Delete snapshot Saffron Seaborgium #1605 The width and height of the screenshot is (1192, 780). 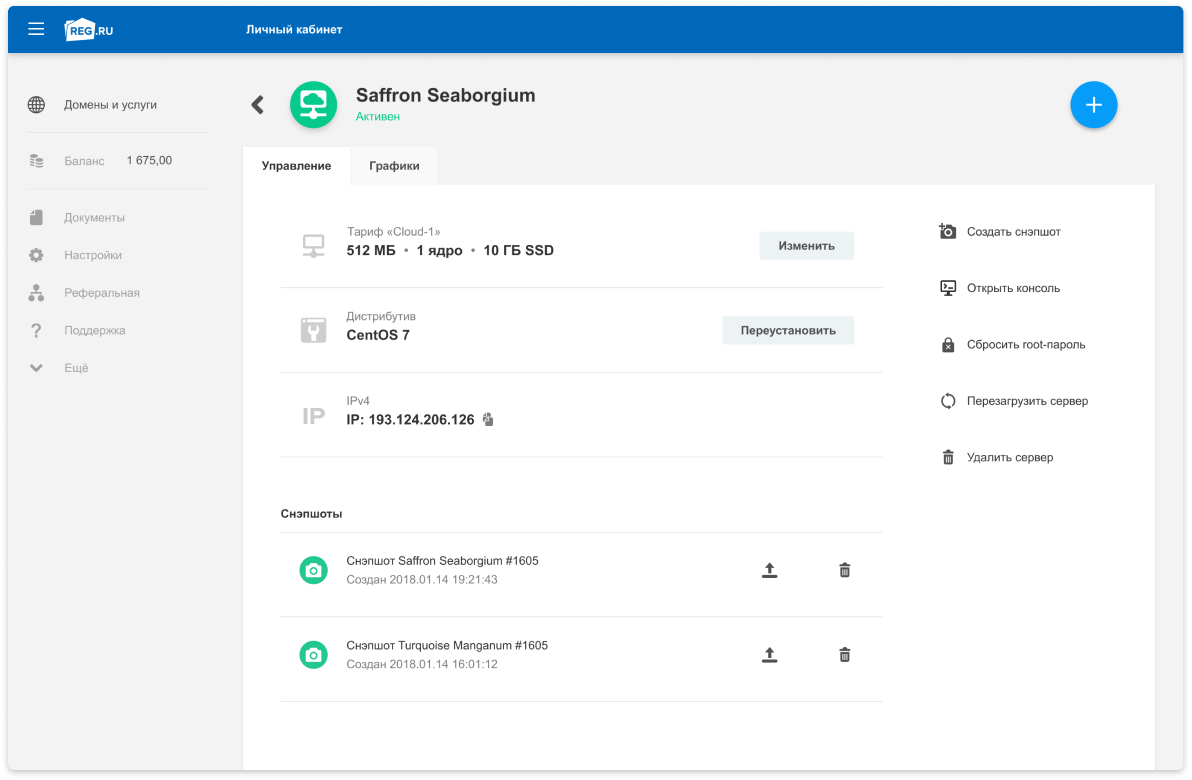(845, 570)
